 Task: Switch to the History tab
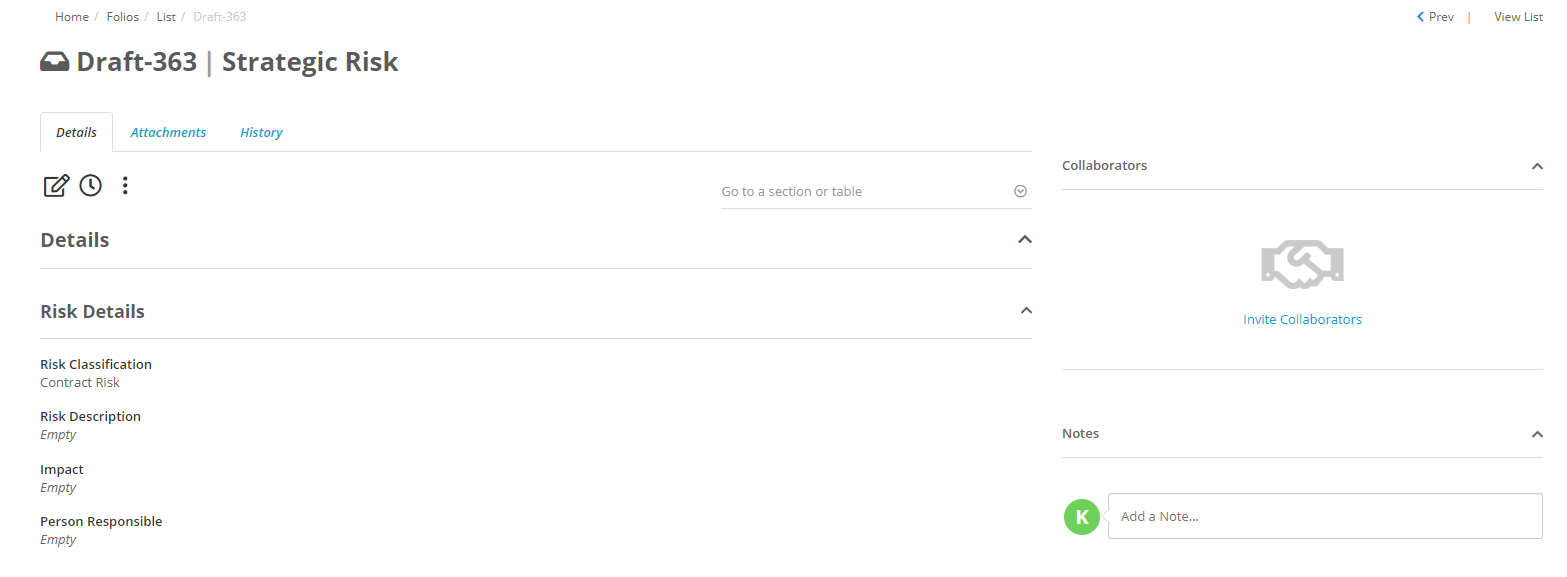click(x=261, y=132)
